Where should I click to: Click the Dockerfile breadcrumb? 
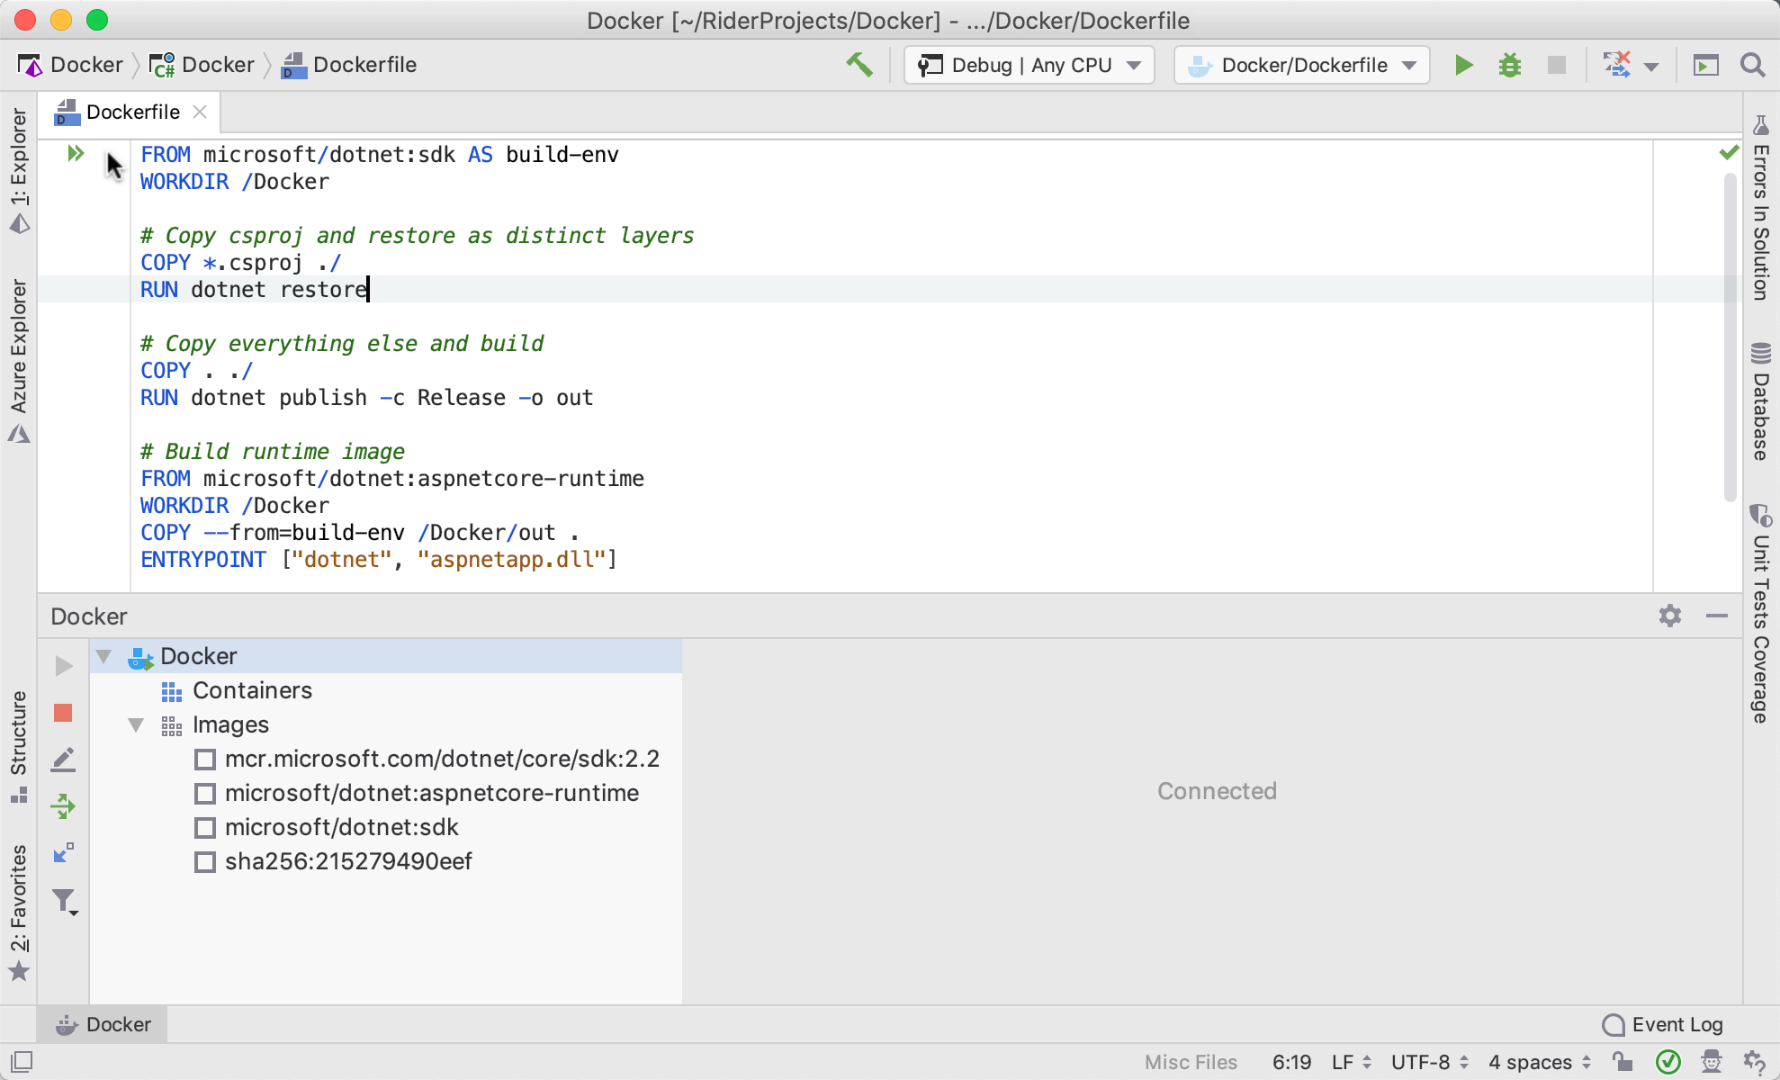click(x=349, y=65)
